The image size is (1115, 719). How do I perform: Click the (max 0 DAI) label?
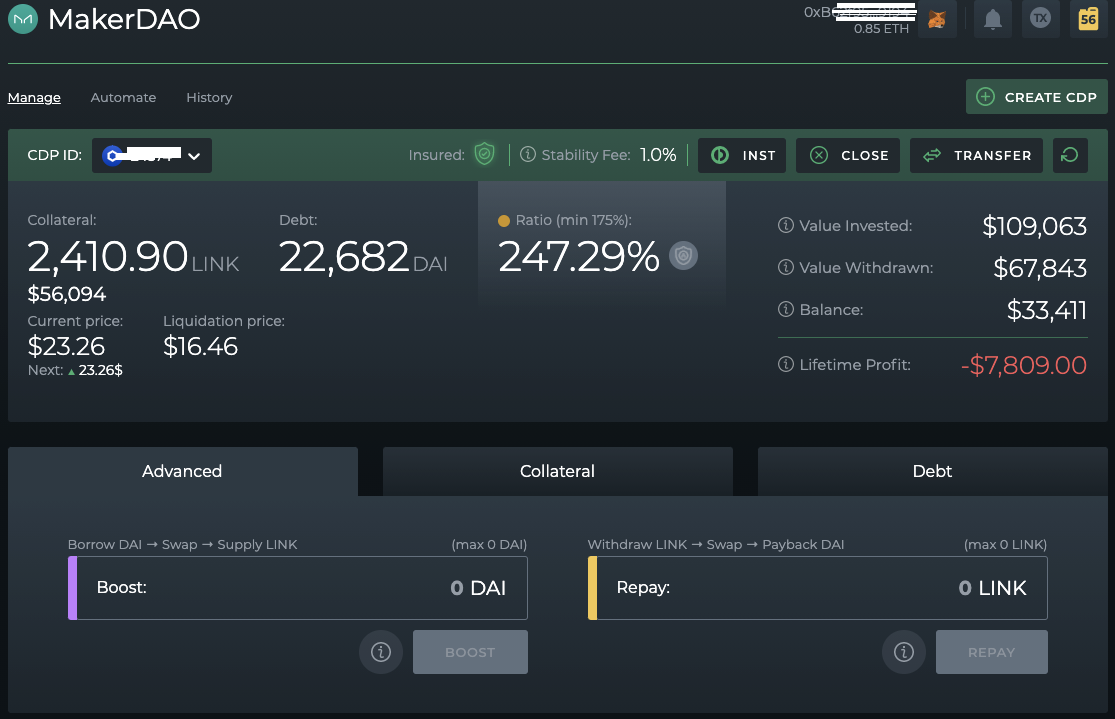489,545
